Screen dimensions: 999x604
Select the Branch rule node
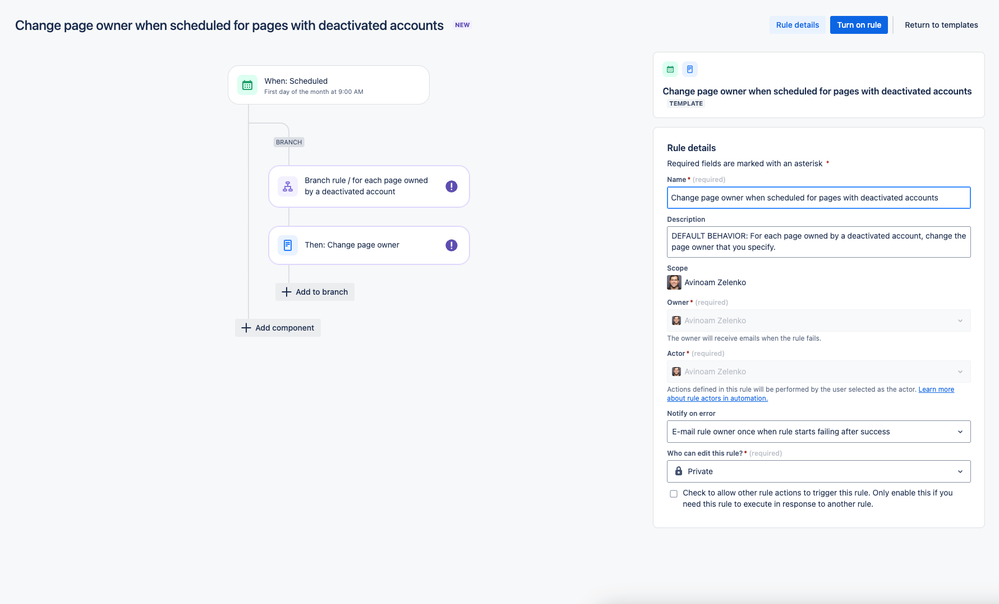pyautogui.click(x=369, y=186)
